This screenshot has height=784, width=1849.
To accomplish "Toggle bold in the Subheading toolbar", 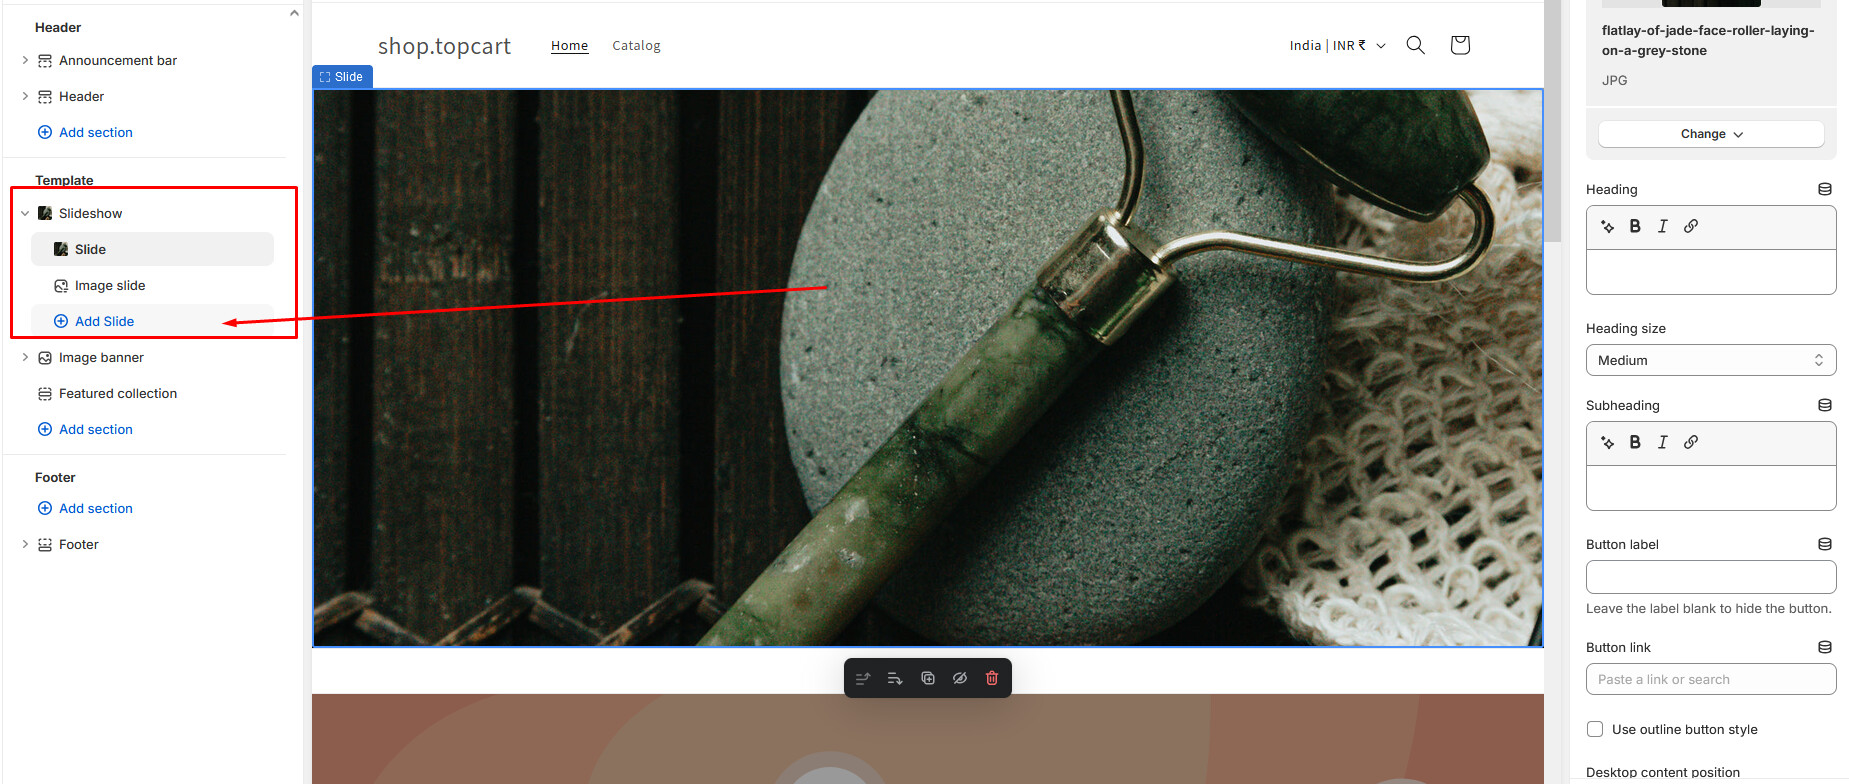I will (x=1635, y=443).
